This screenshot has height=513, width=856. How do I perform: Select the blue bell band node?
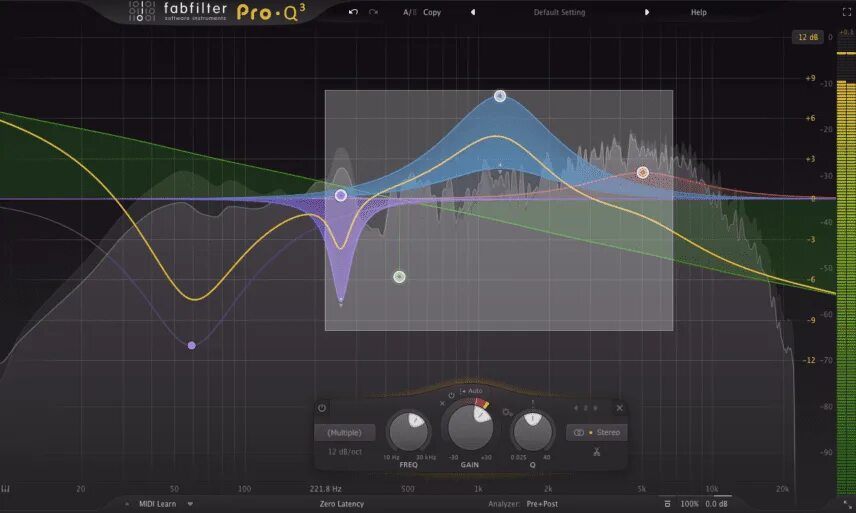(500, 97)
